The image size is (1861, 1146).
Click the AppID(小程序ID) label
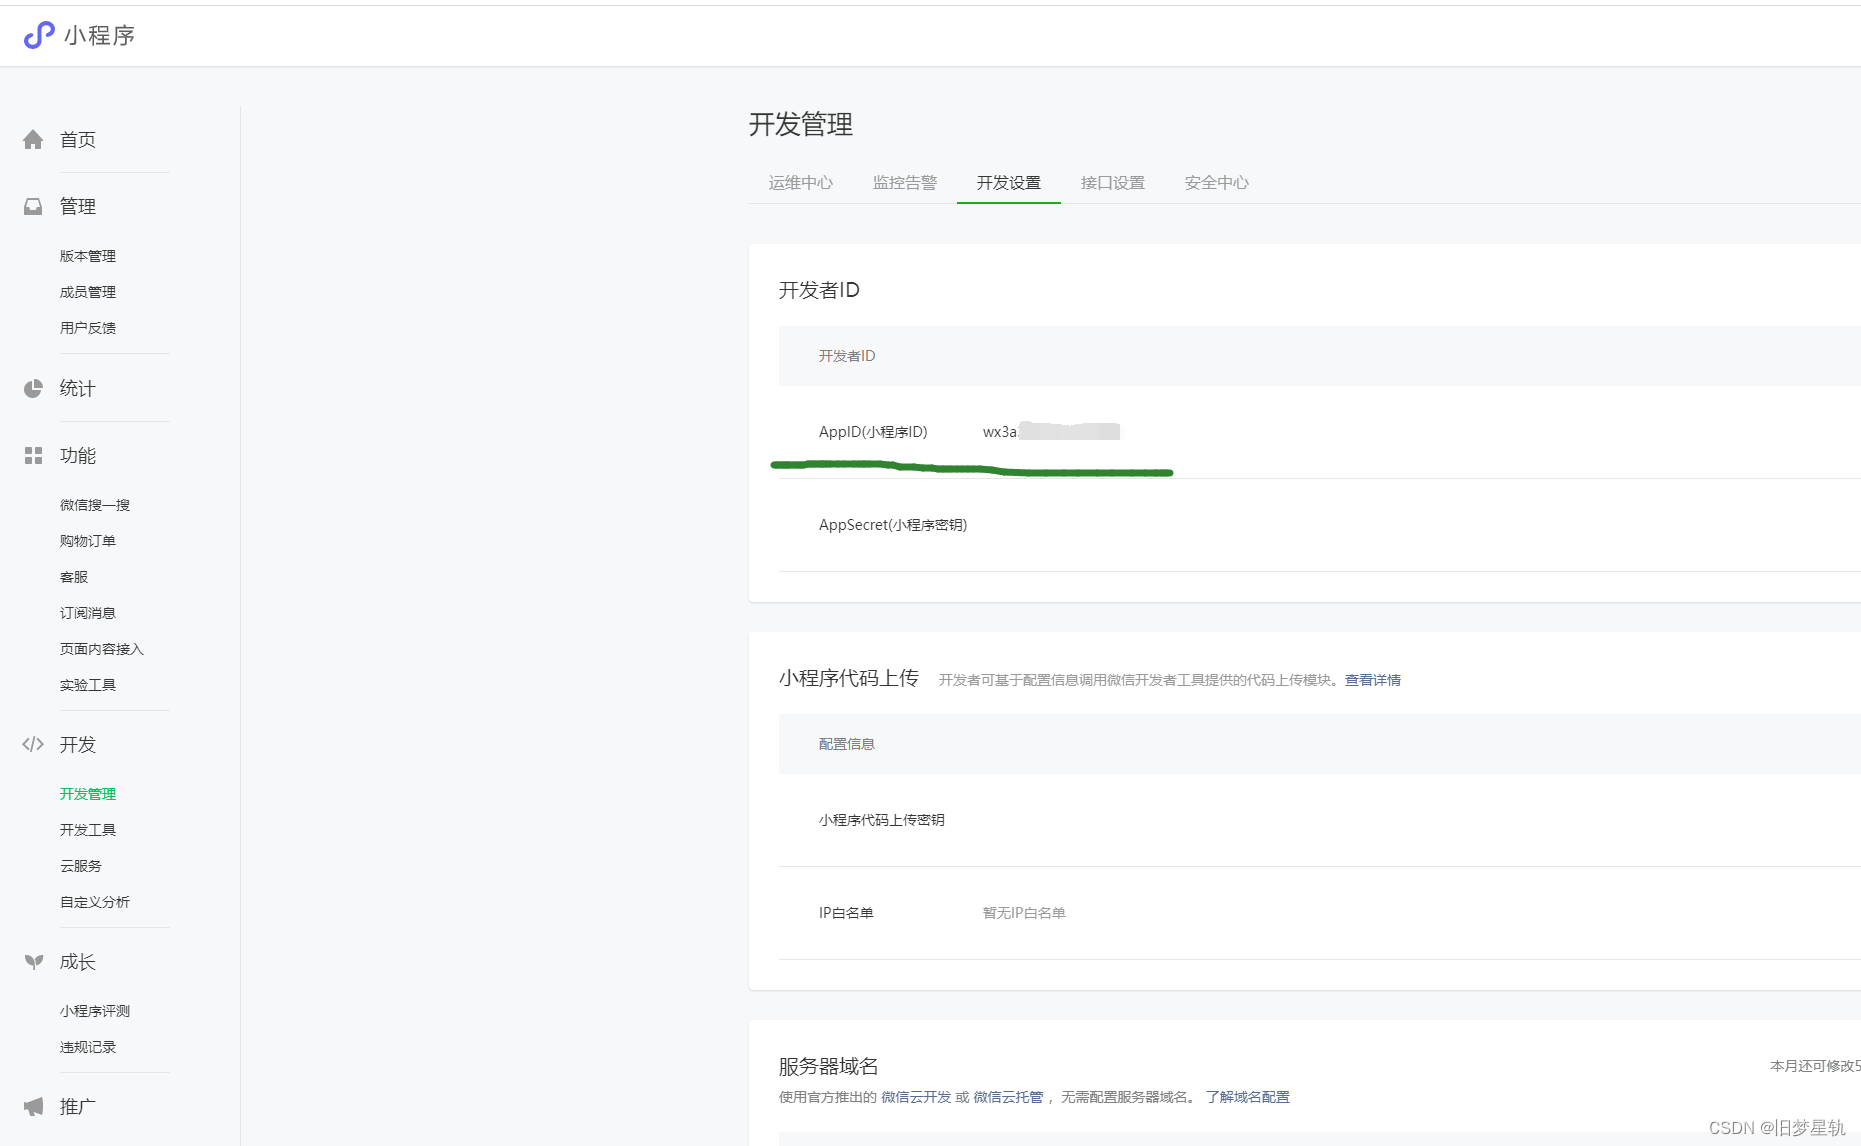(x=873, y=432)
